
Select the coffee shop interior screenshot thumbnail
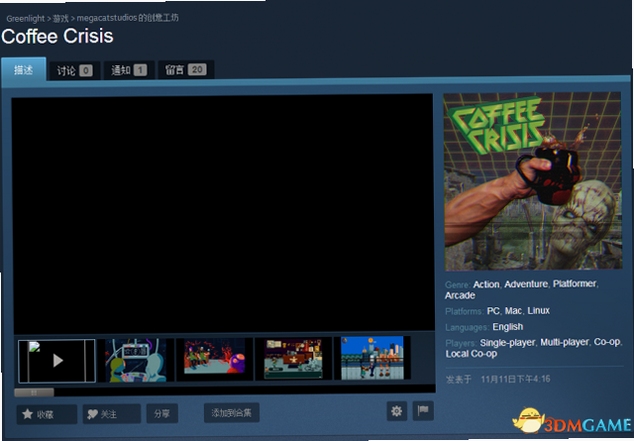[293, 359]
